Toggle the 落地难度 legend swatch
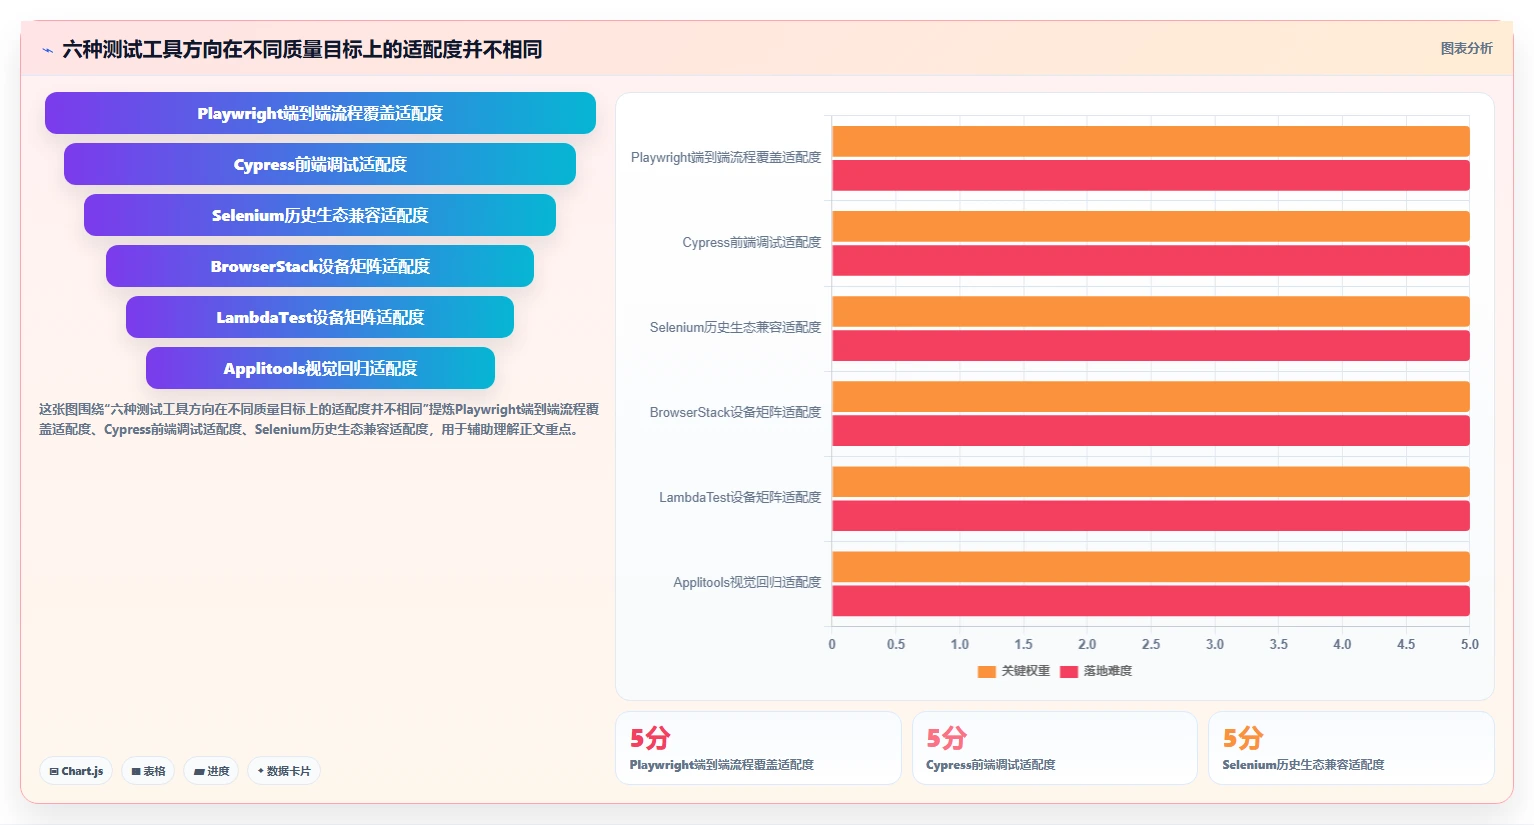The image size is (1534, 825). 1068,671
